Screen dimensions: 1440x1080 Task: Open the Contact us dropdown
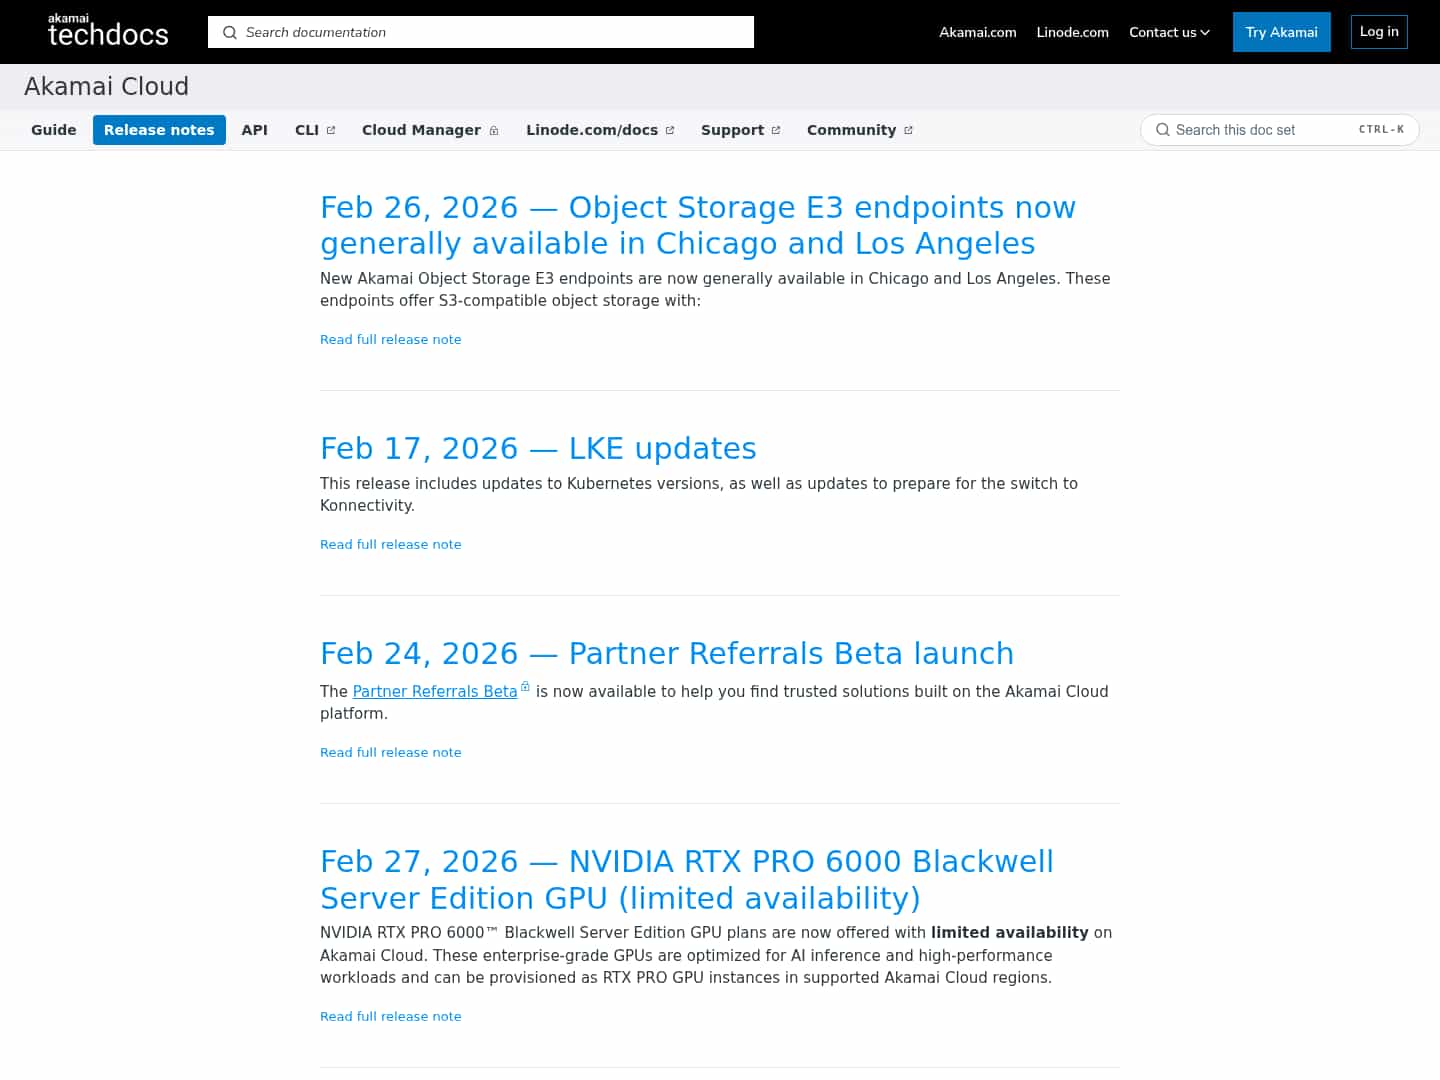1168,32
